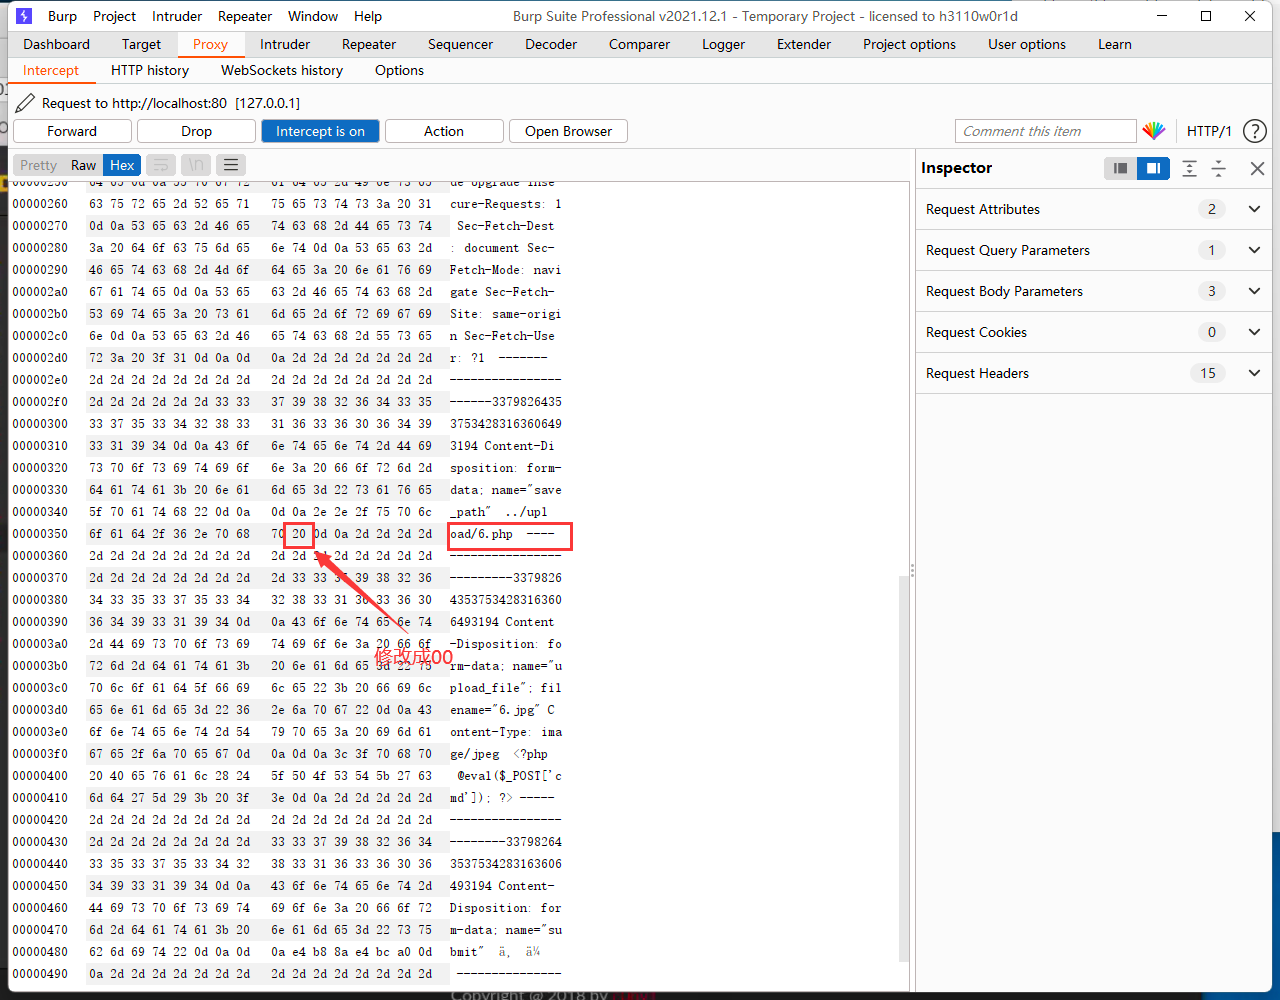Switch message view to Pretty
This screenshot has width=1280, height=1000.
[39, 165]
